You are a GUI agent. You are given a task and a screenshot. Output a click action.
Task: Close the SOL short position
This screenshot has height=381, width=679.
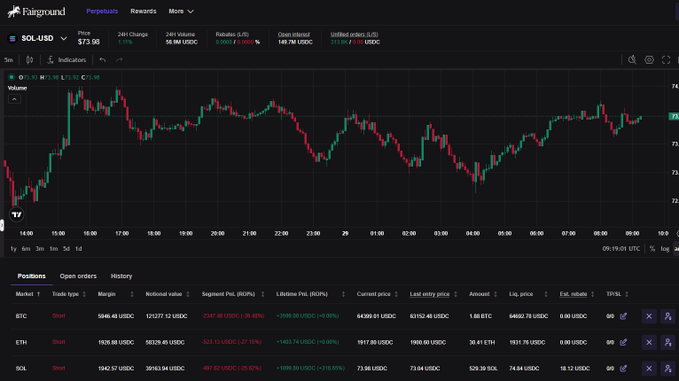[x=649, y=368]
